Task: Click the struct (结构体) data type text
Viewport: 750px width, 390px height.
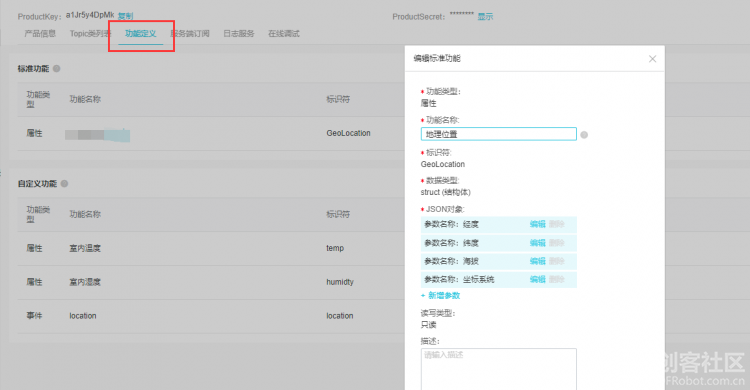Action: pyautogui.click(x=445, y=192)
